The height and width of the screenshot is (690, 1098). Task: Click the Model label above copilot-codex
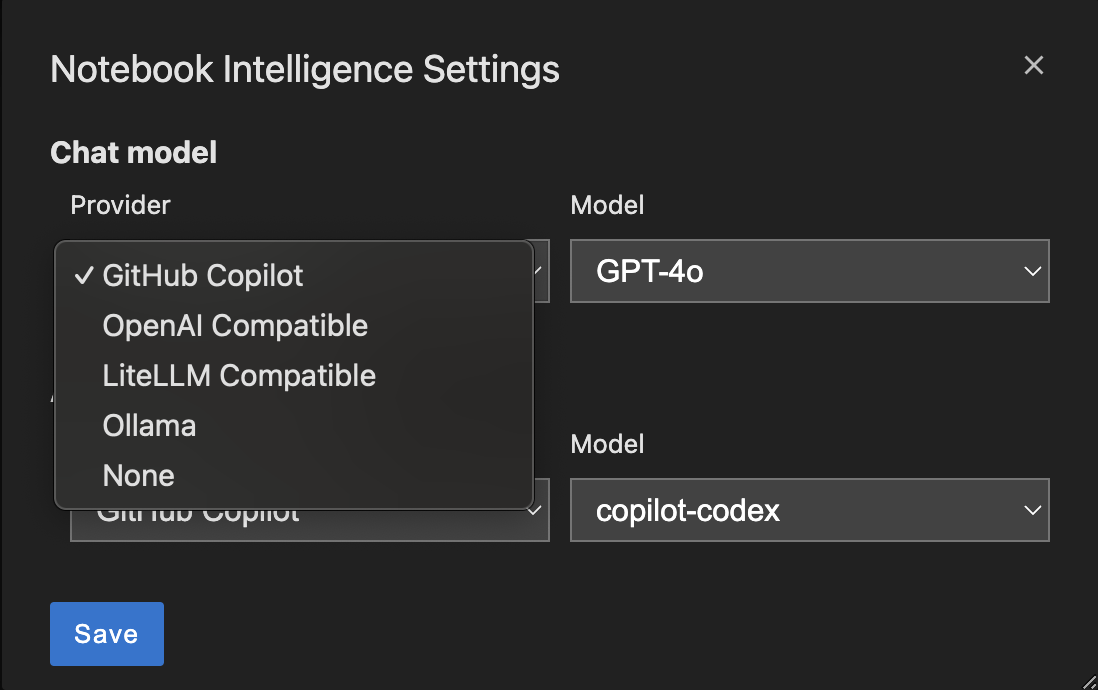(607, 443)
